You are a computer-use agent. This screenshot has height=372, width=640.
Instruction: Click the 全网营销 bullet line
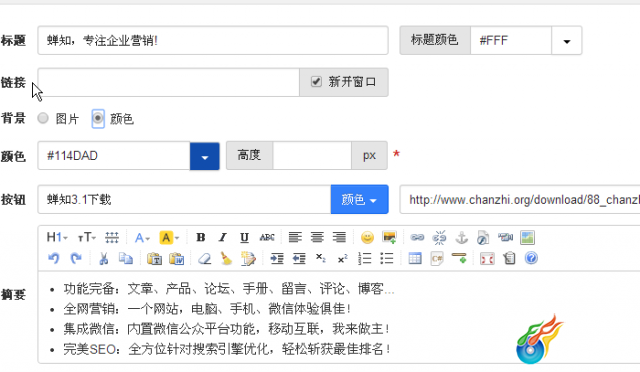207,309
